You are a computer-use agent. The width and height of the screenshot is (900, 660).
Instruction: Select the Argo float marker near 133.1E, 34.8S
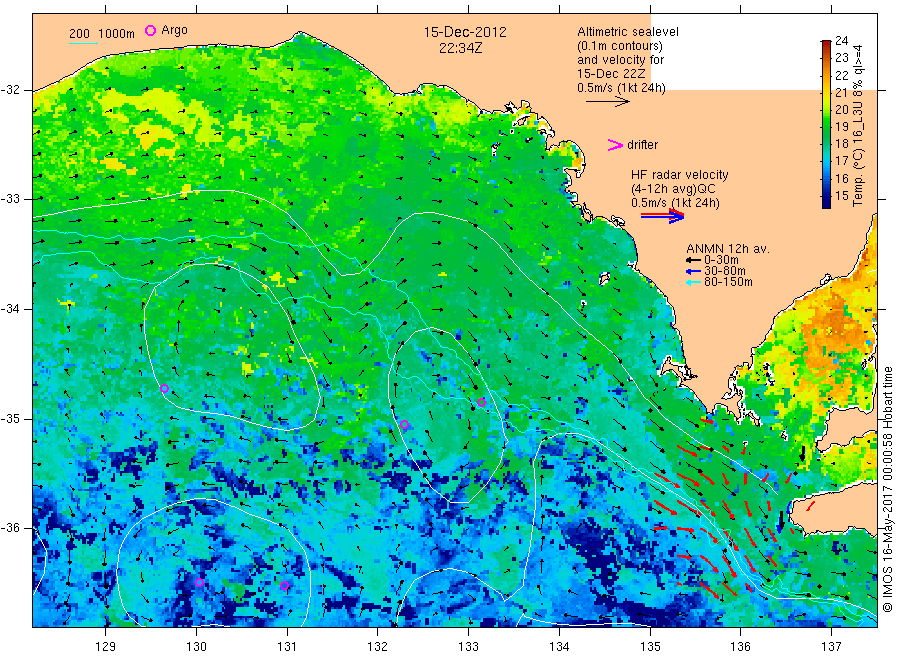click(482, 402)
